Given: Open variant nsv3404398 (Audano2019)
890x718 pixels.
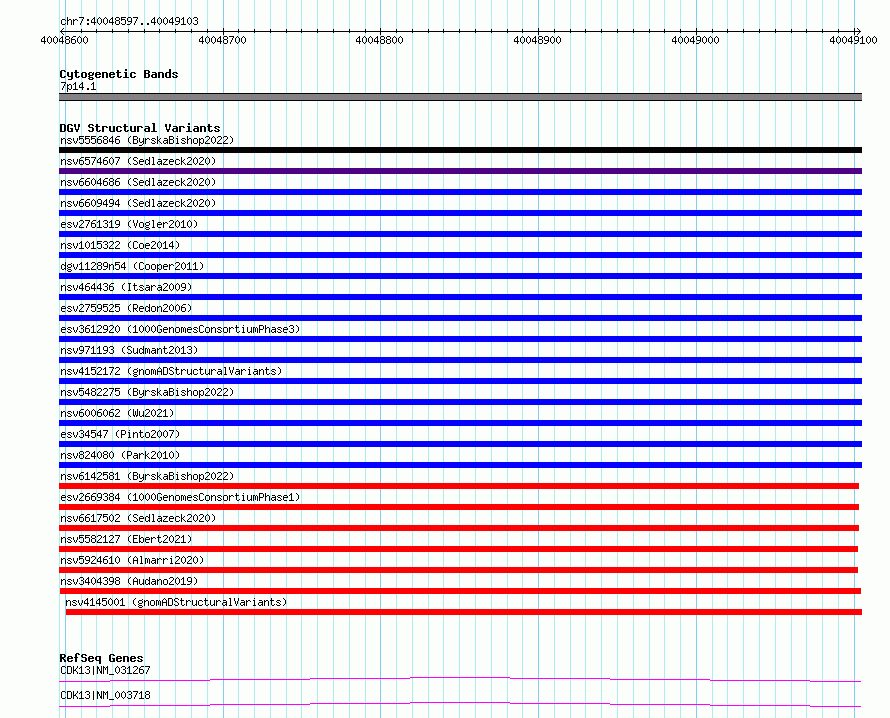Looking at the screenshot, I should pyautogui.click(x=129, y=581).
